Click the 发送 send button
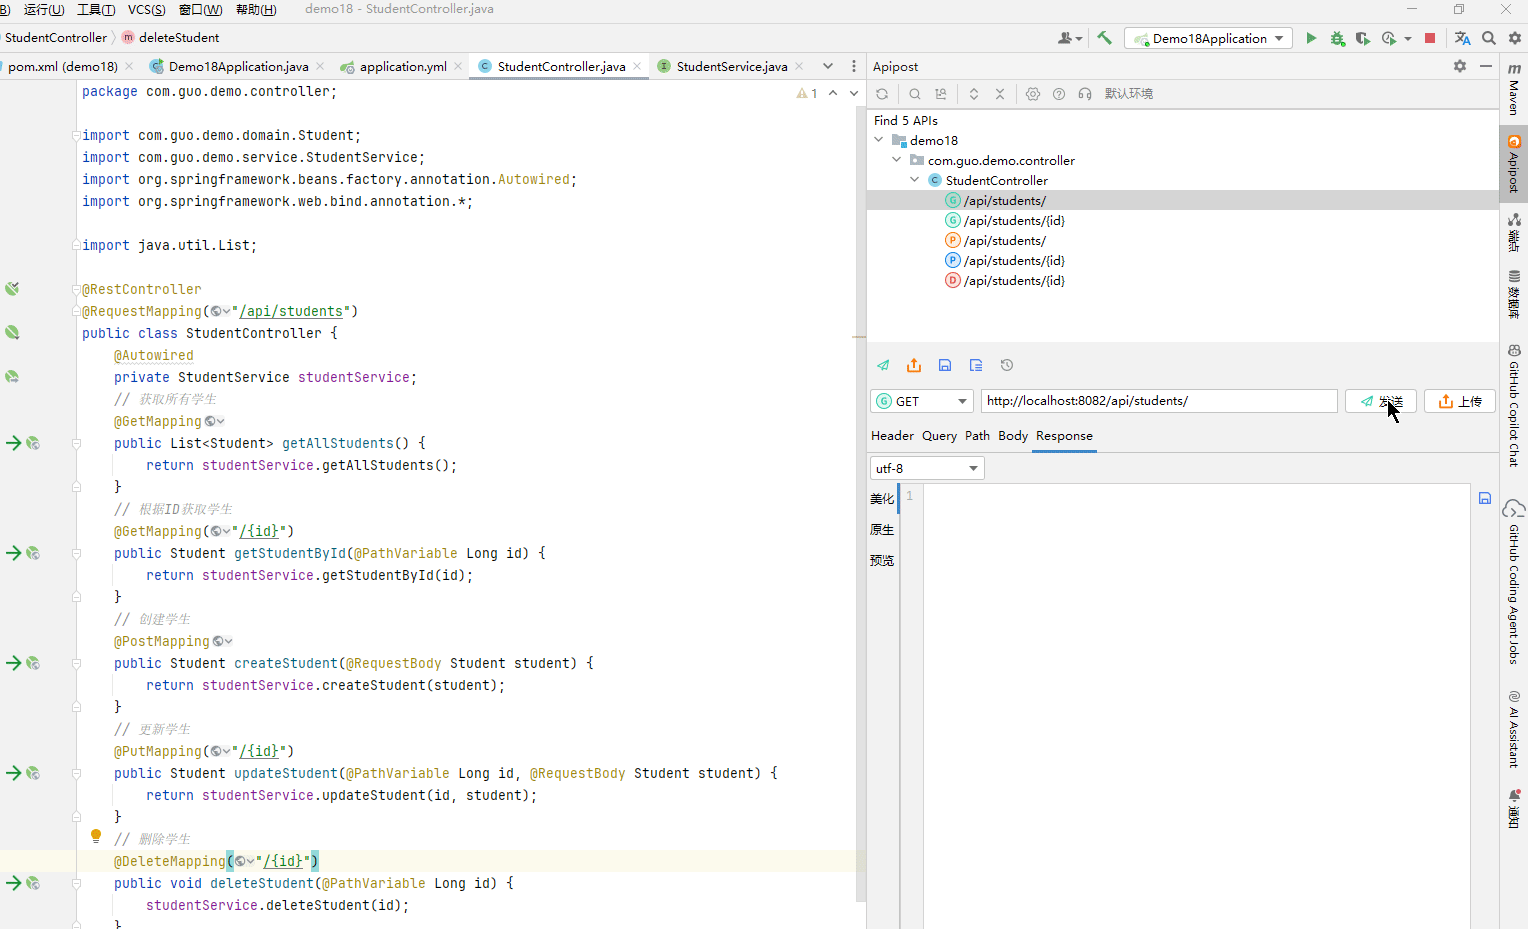This screenshot has height=929, width=1528. (1380, 401)
